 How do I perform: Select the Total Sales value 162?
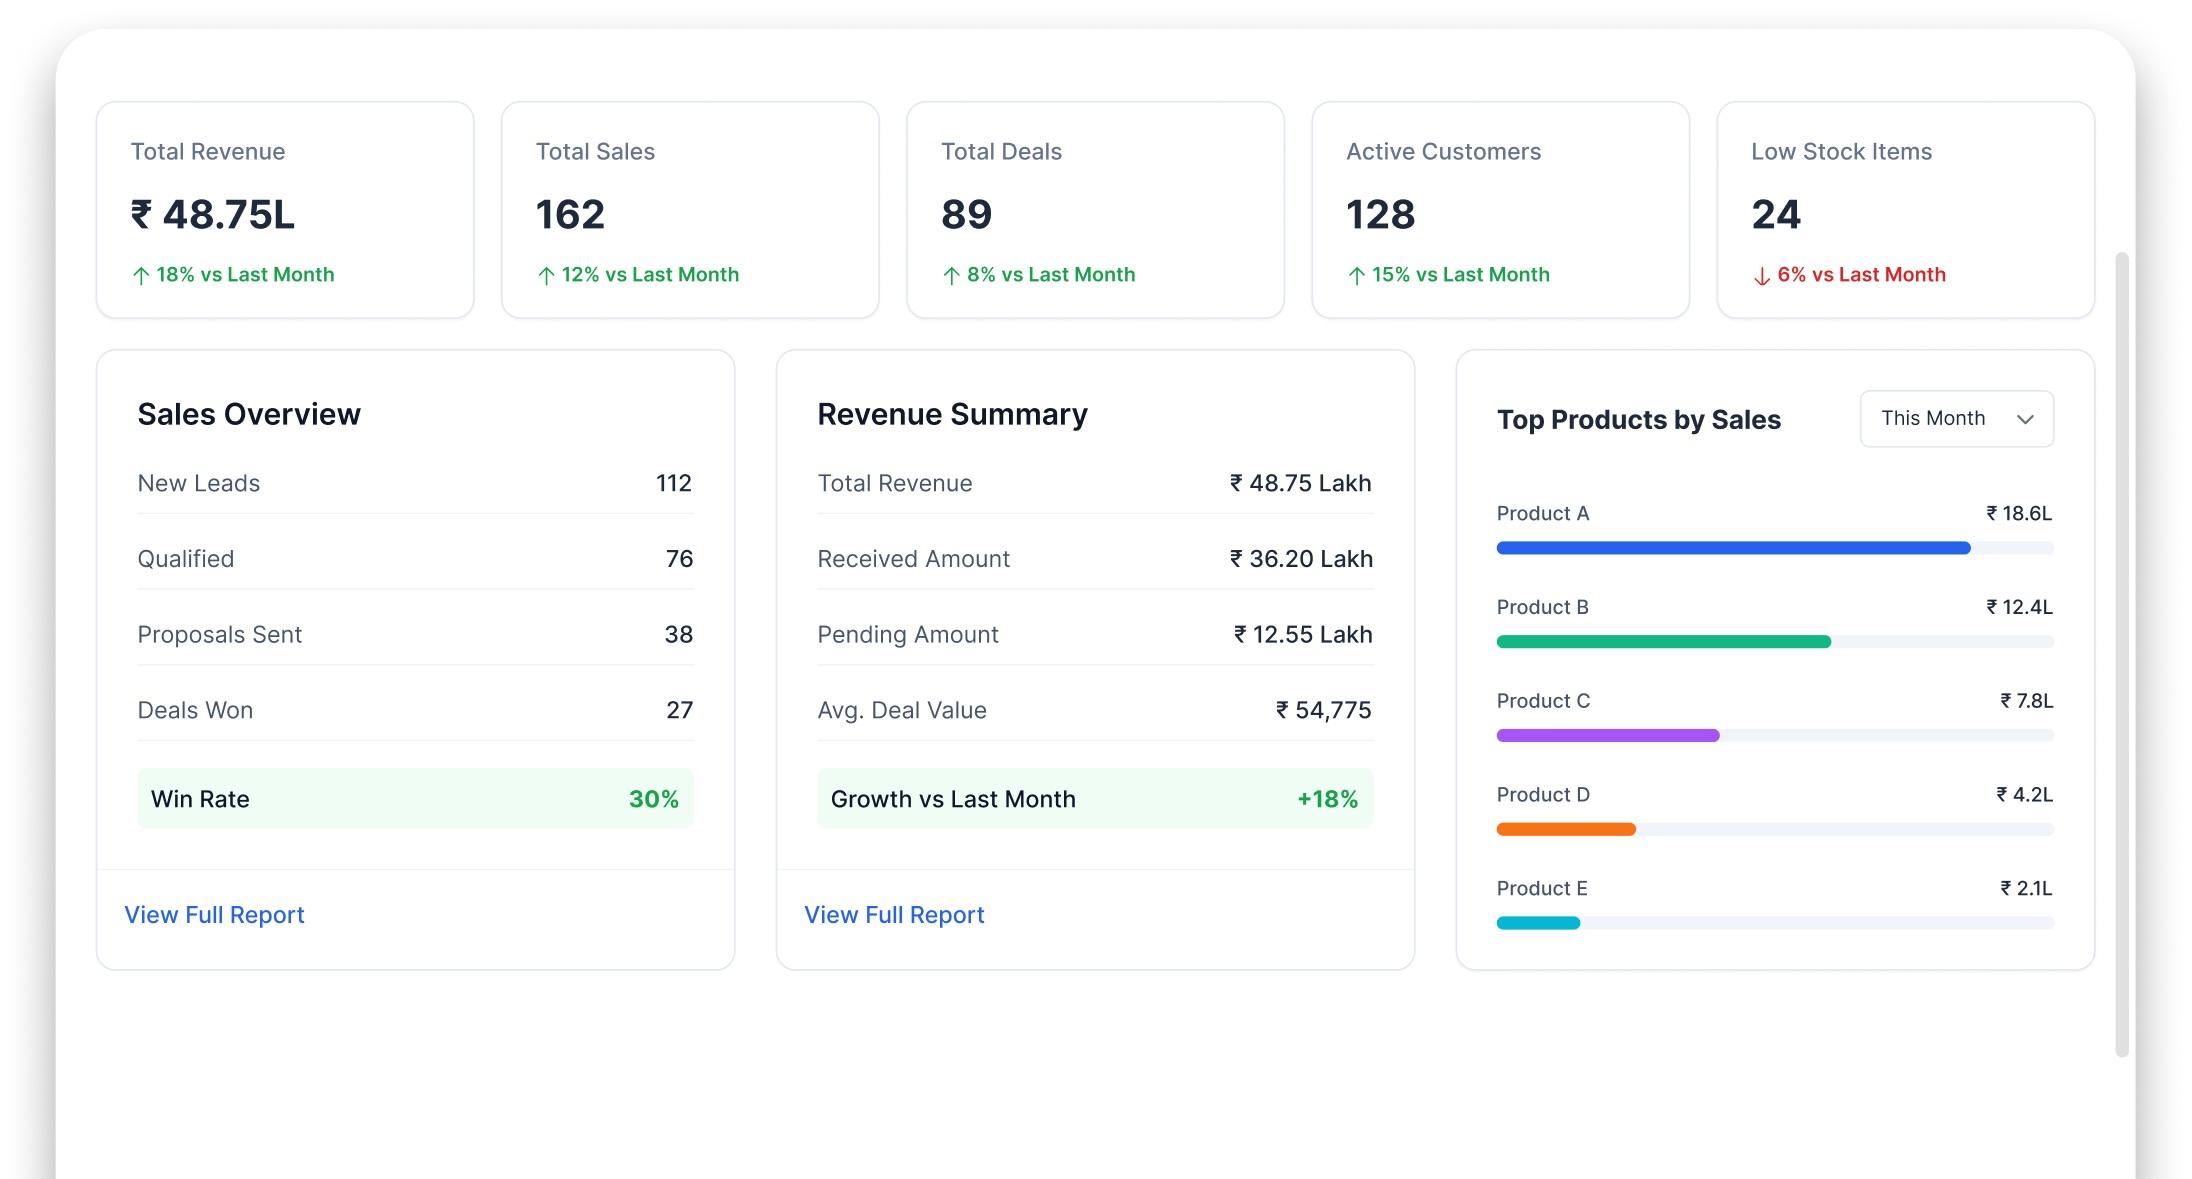[x=570, y=215]
